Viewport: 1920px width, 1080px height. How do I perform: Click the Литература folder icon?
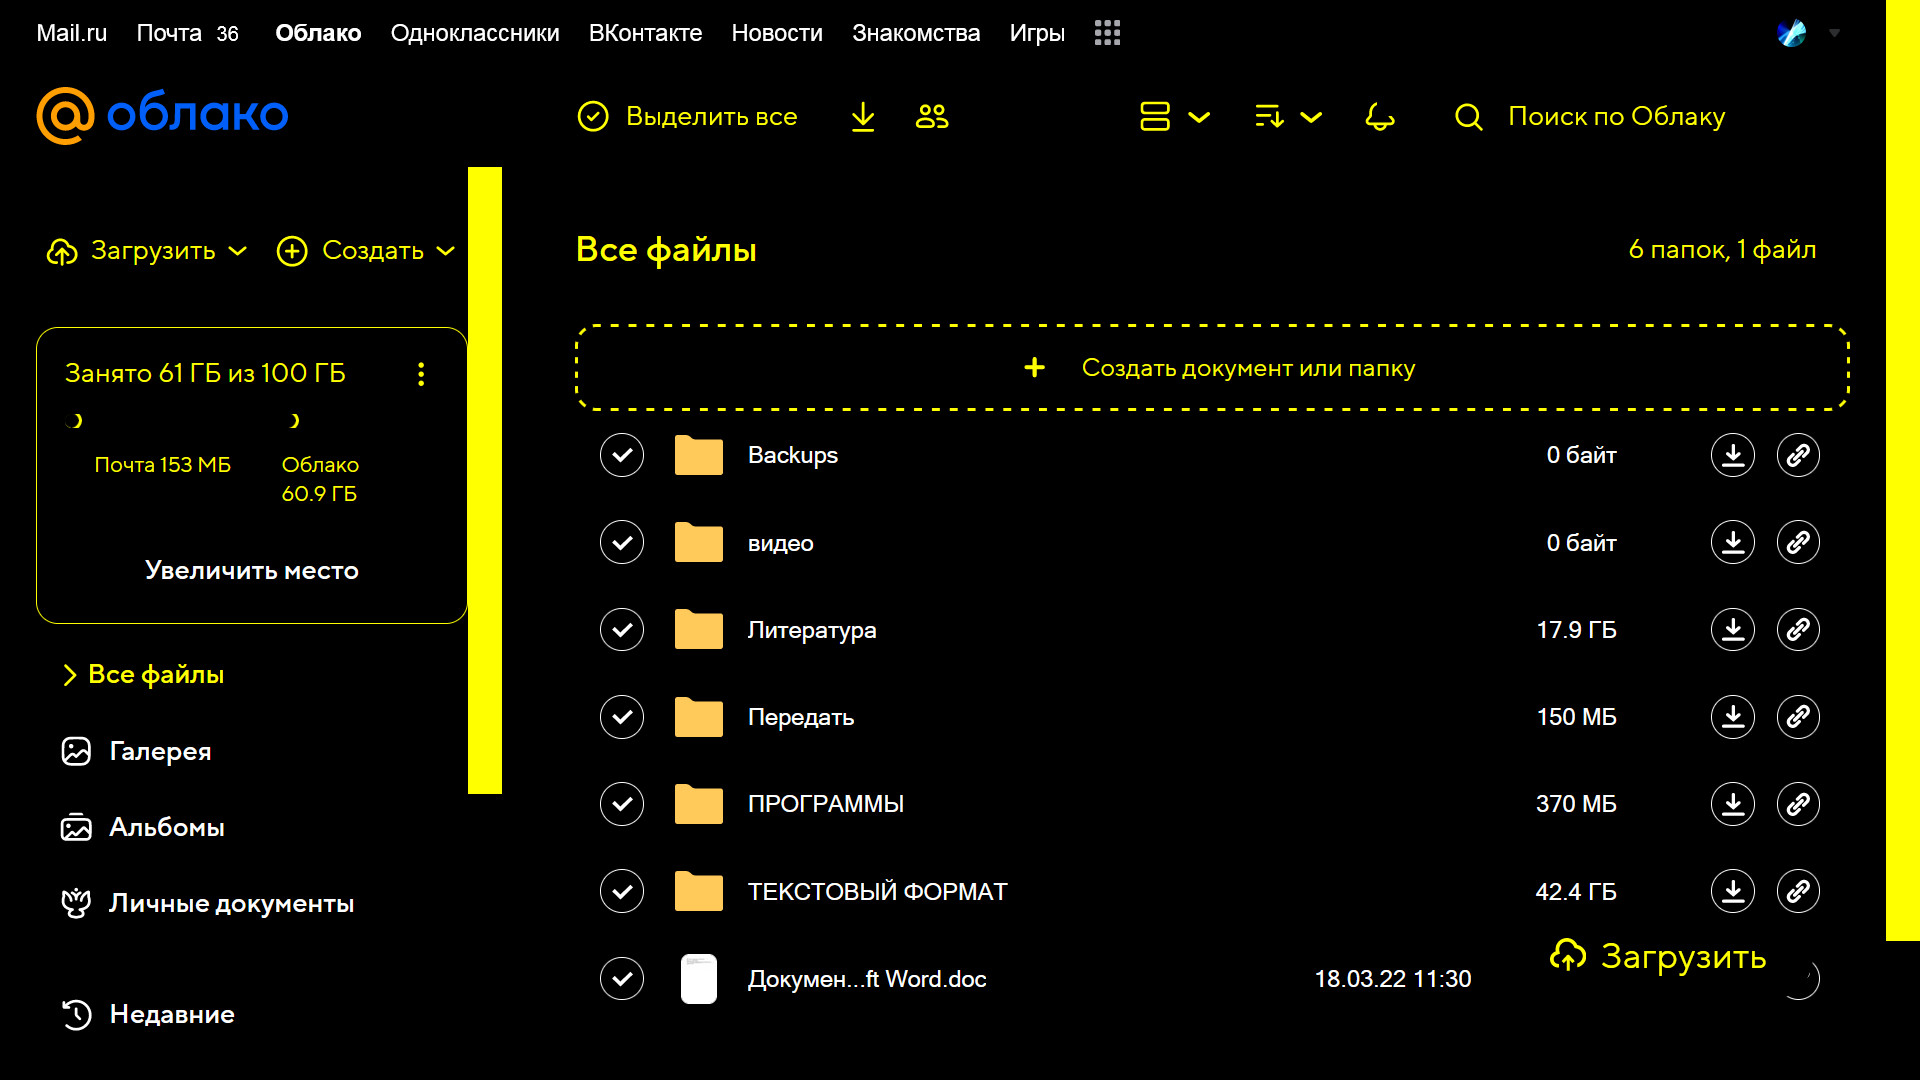click(699, 629)
